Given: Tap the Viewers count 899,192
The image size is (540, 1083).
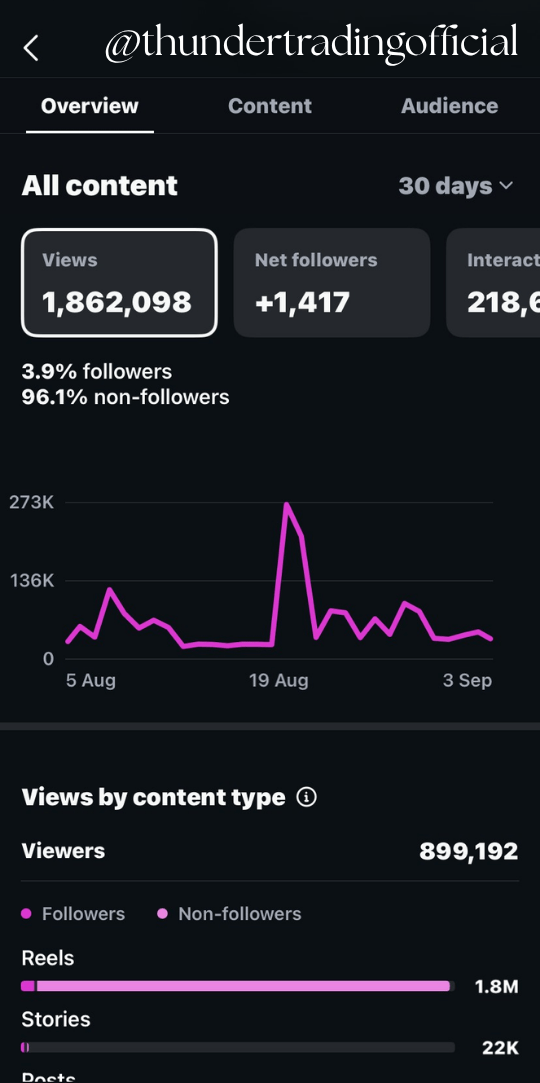Looking at the screenshot, I should [469, 852].
